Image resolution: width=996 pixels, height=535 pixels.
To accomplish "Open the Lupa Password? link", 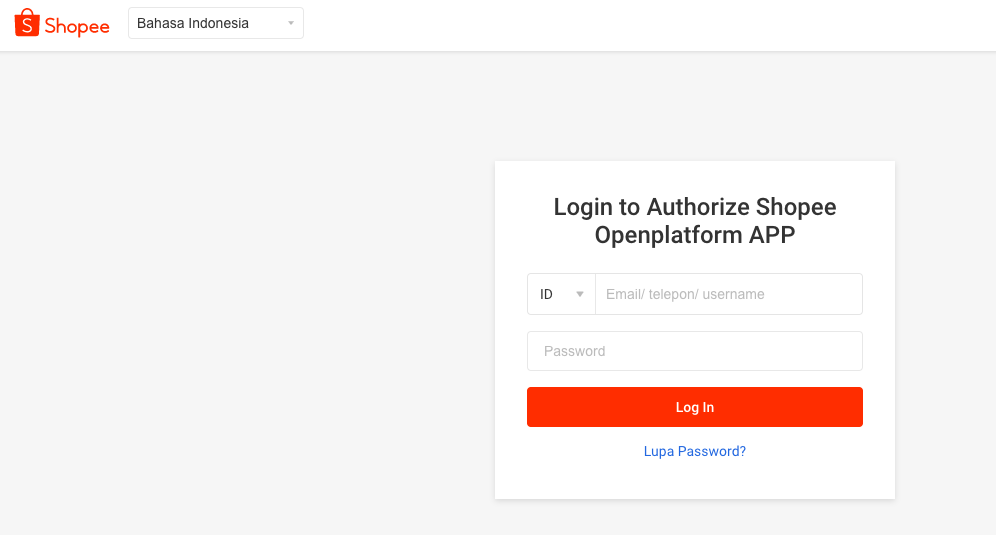I will (x=695, y=451).
